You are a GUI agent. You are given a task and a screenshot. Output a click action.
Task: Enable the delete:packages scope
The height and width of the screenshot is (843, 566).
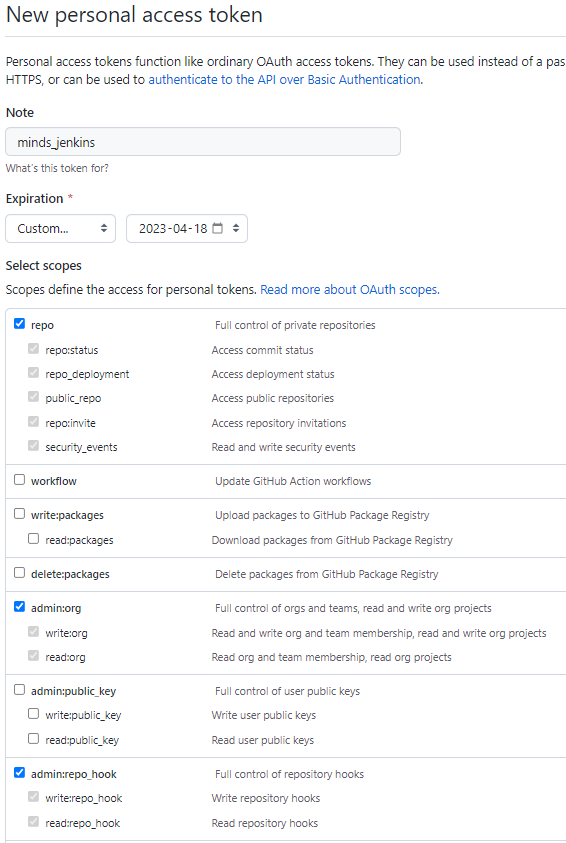coord(19,573)
